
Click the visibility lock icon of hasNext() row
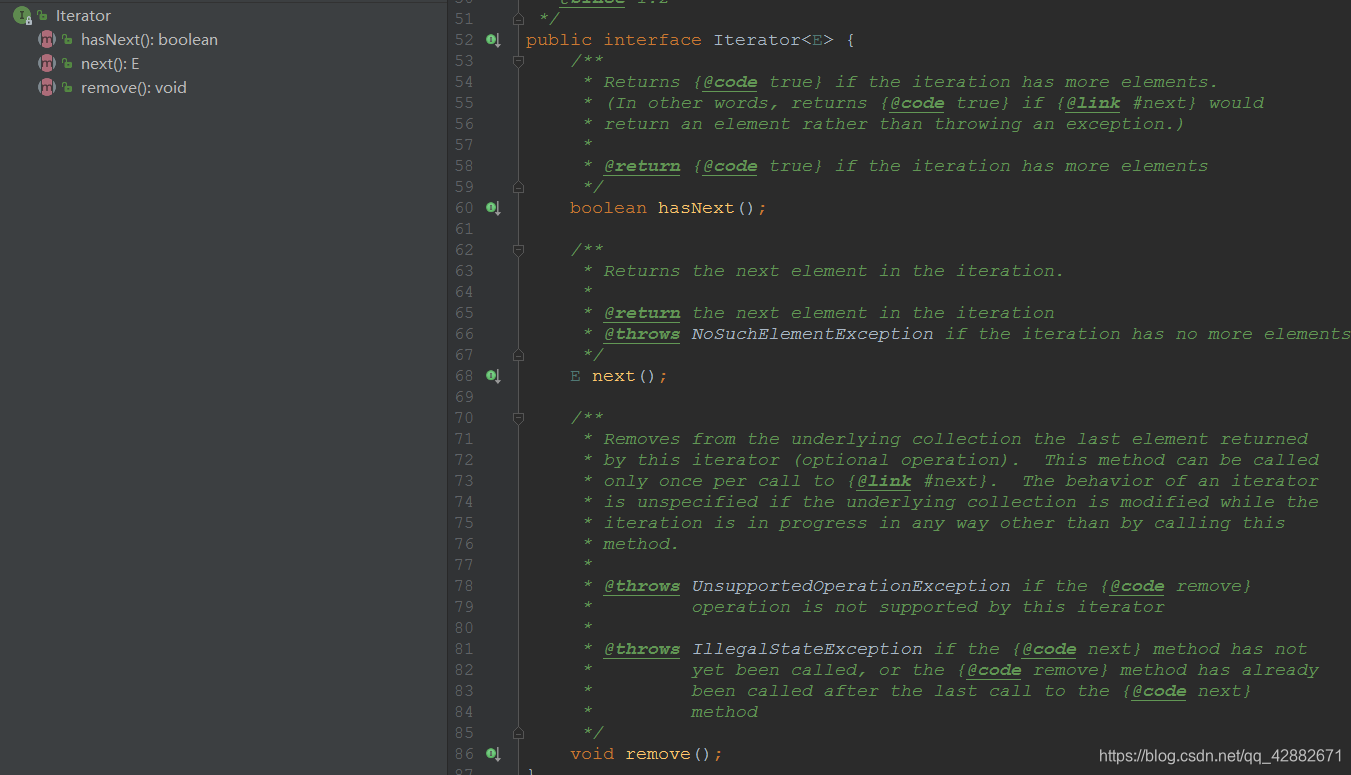67,40
